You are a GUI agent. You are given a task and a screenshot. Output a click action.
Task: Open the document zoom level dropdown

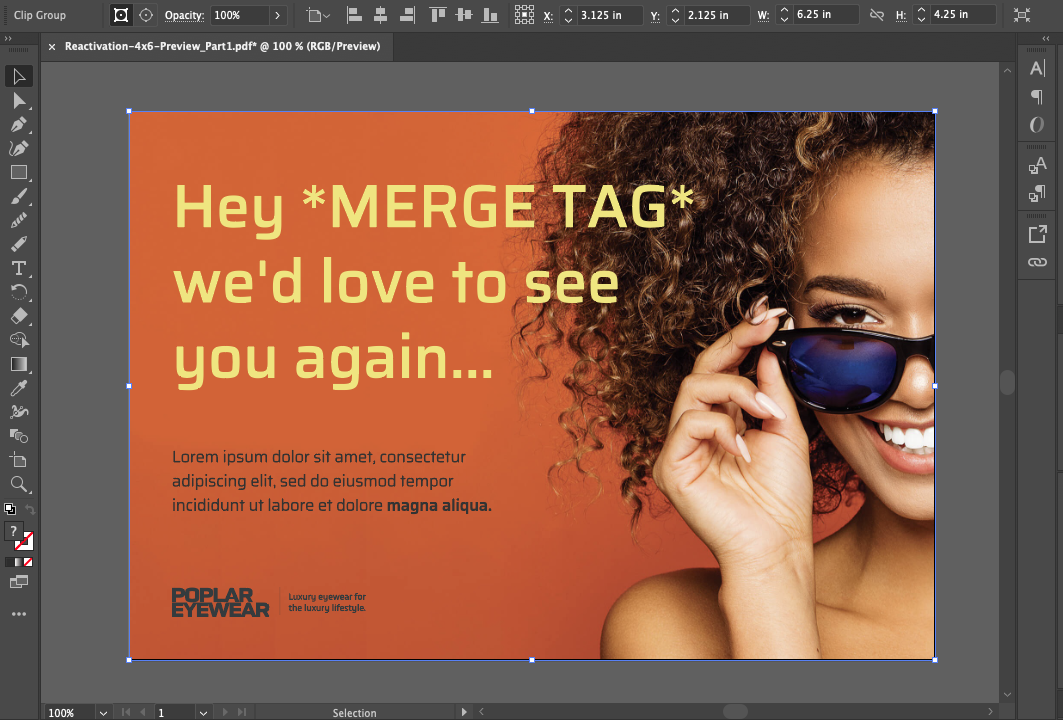click(103, 712)
